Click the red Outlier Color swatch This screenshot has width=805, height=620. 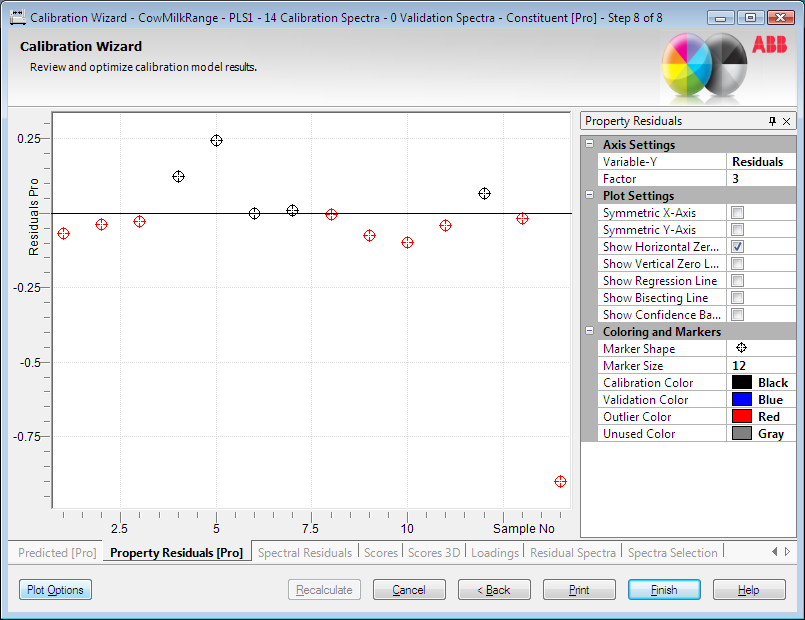(x=741, y=417)
